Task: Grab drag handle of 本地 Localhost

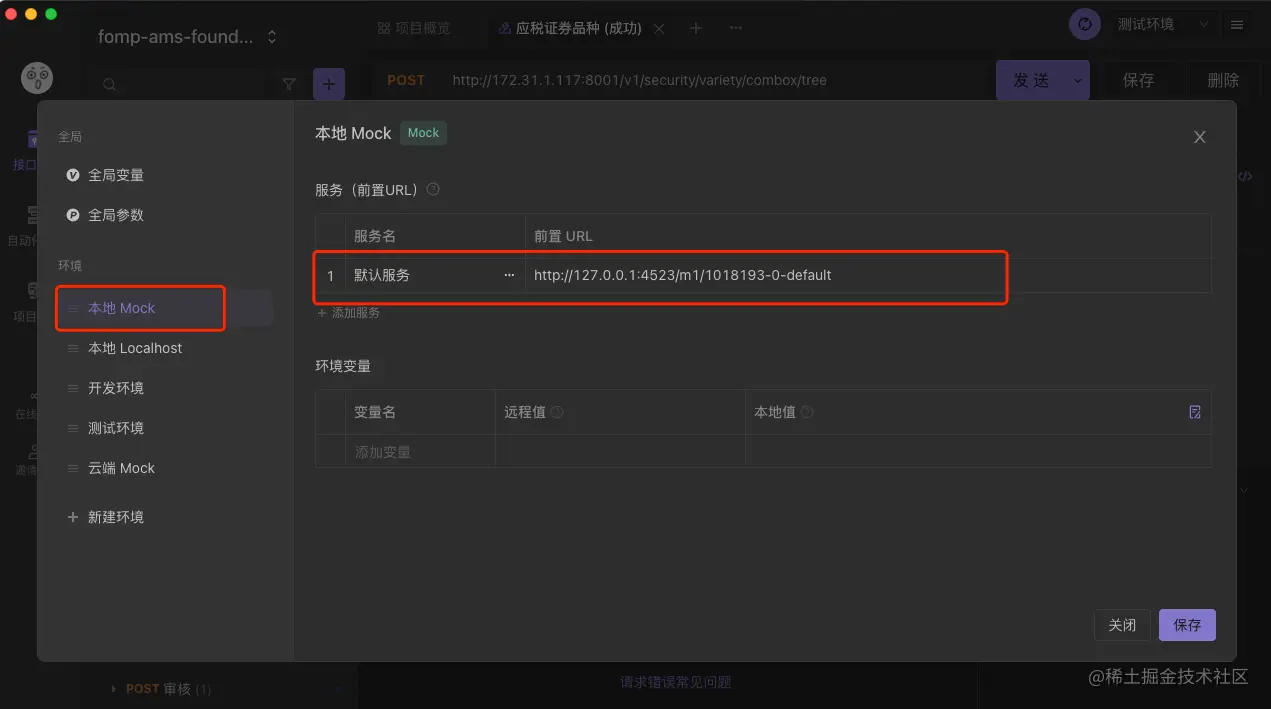Action: [72, 348]
